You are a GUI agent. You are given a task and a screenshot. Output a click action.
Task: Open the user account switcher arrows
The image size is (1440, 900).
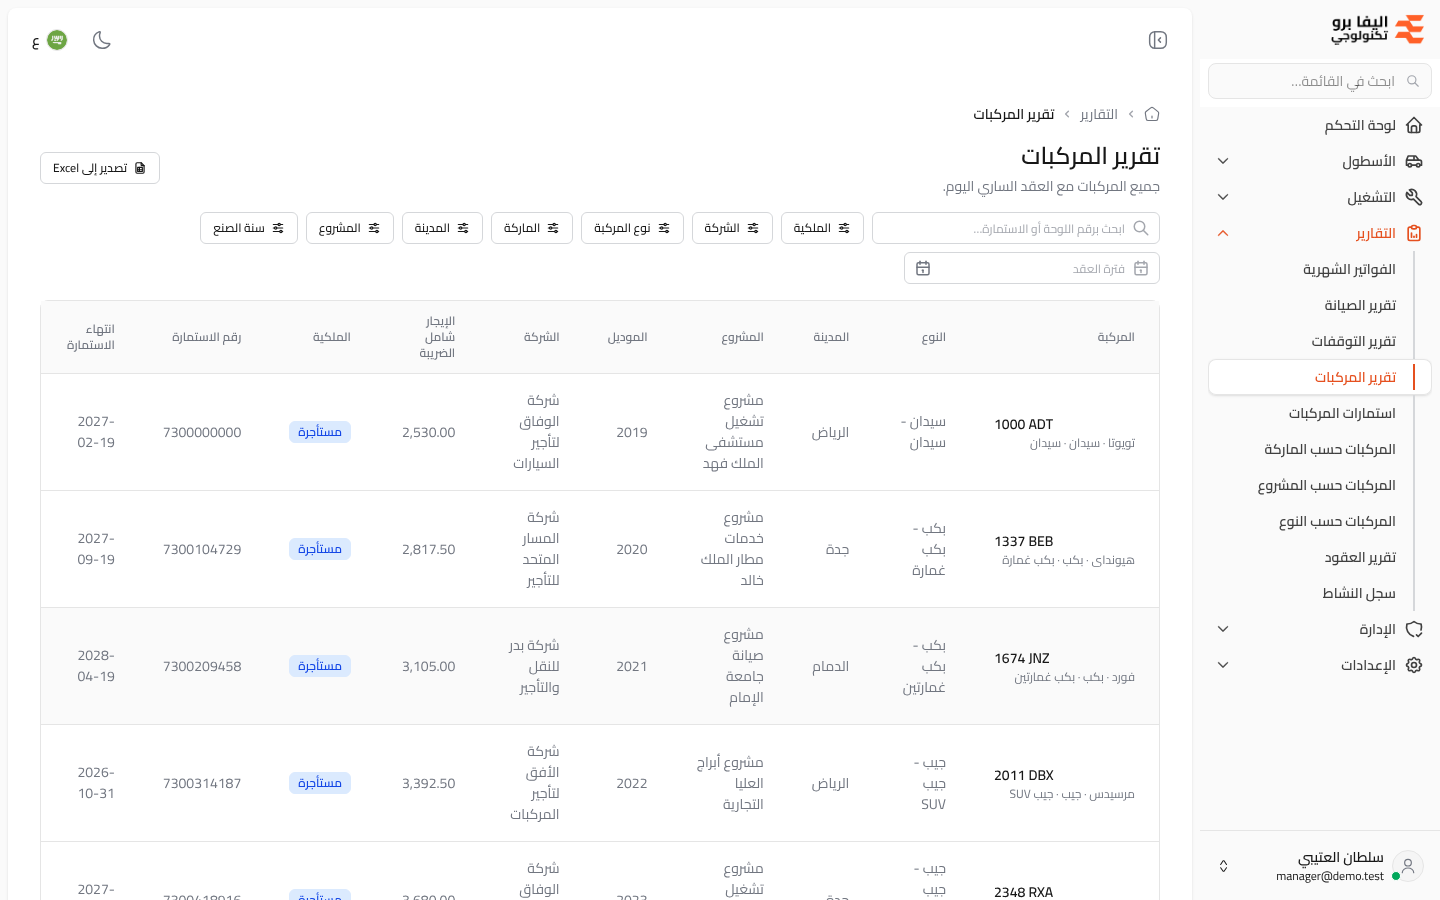[1223, 866]
